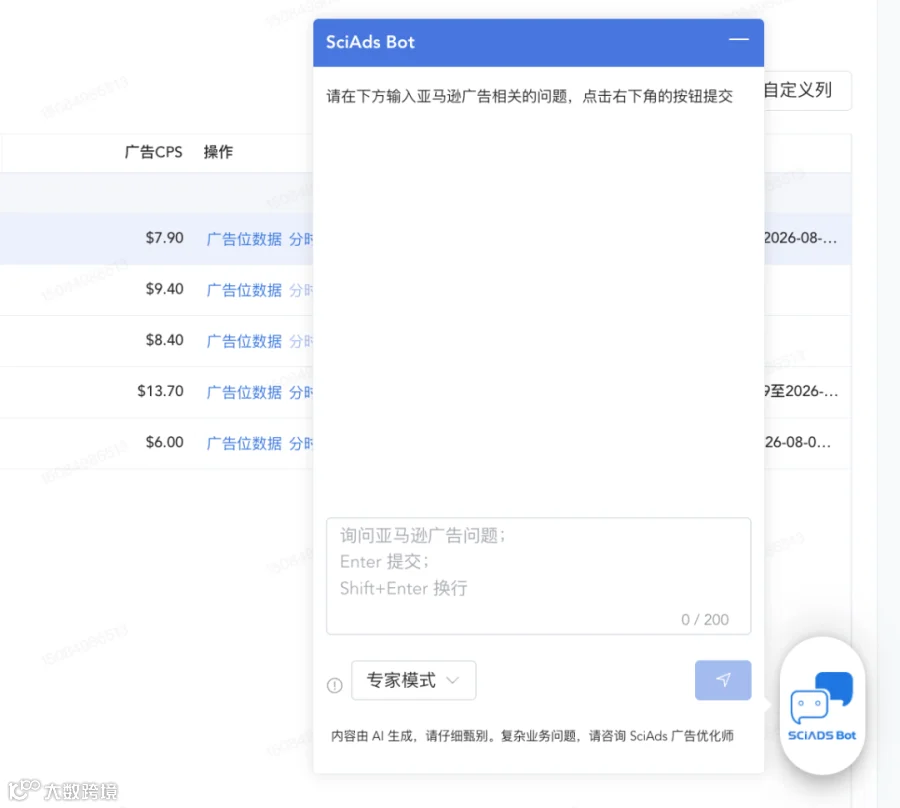
Task: Open 广告位数据 link in the $9.40 row
Action: click(x=245, y=290)
